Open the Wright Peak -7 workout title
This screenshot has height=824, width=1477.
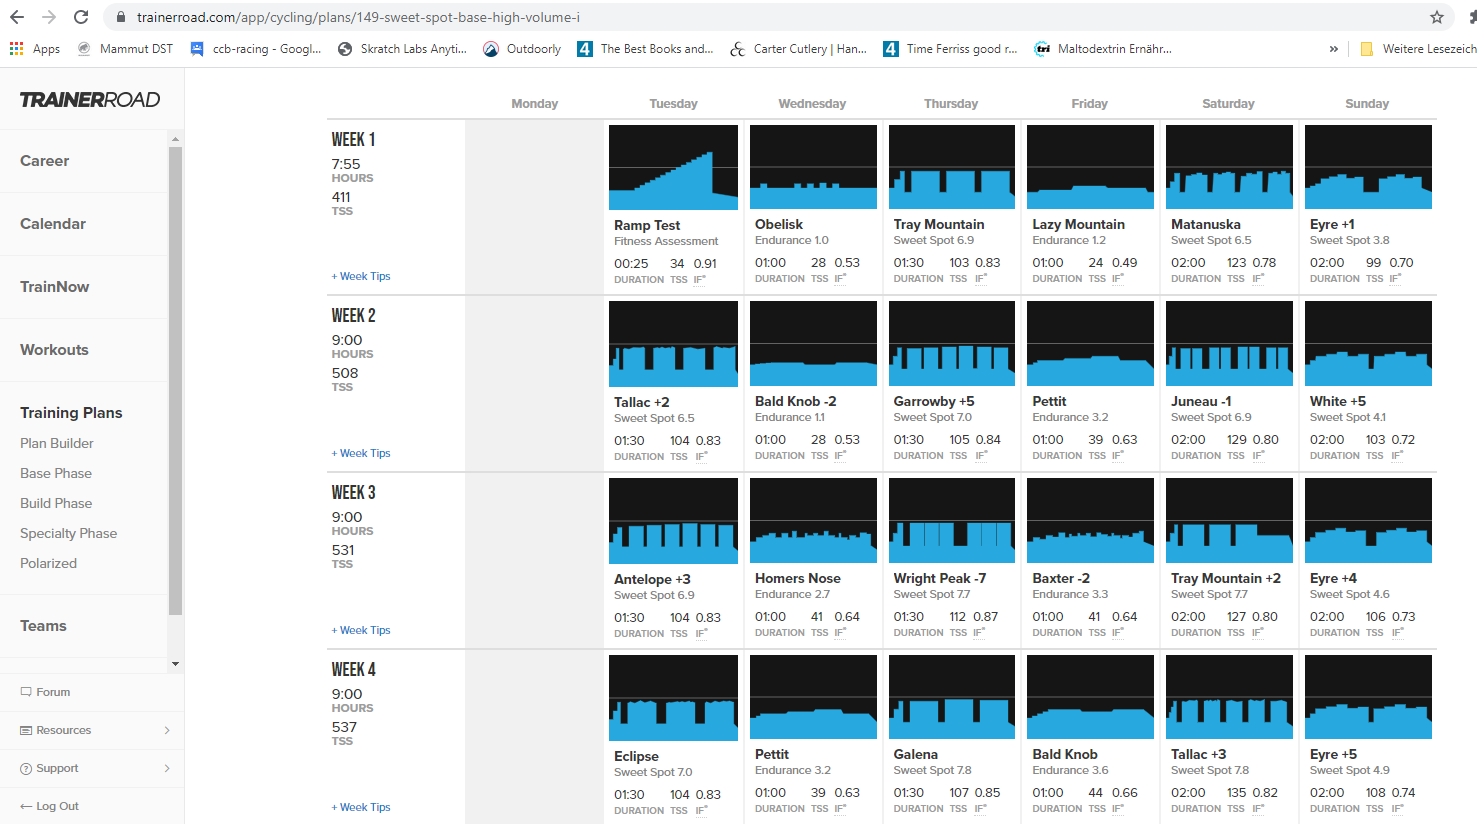[940, 579]
